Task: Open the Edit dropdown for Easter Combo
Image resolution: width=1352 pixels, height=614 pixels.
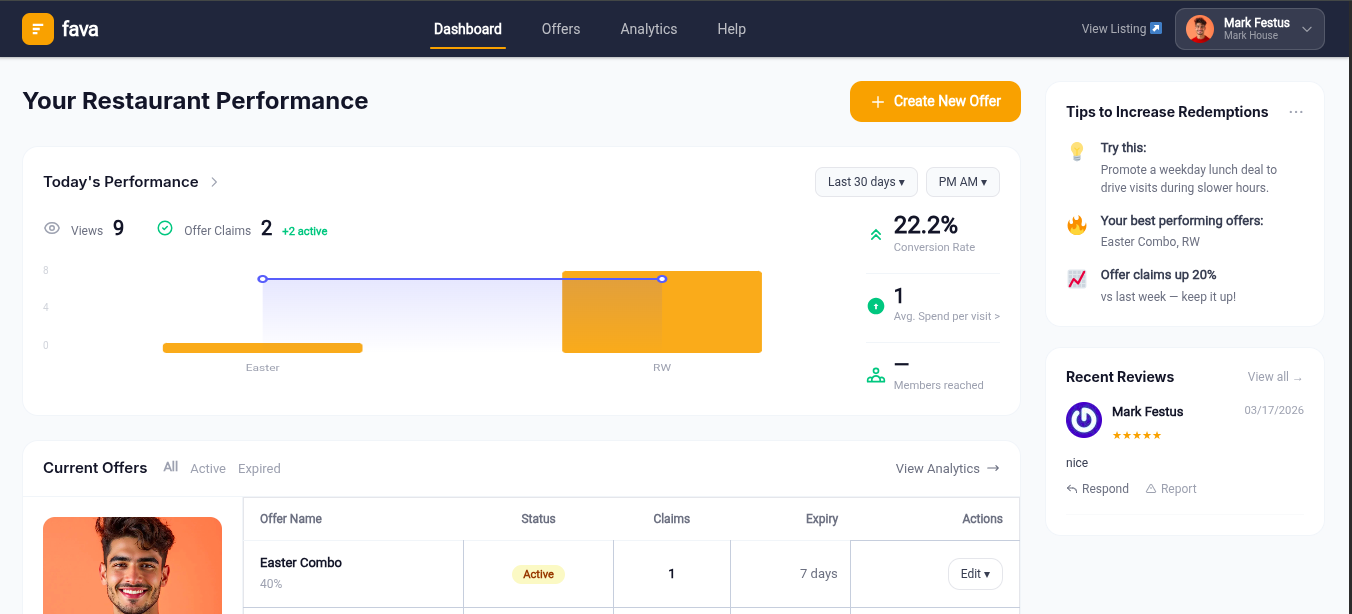Action: [x=975, y=574]
